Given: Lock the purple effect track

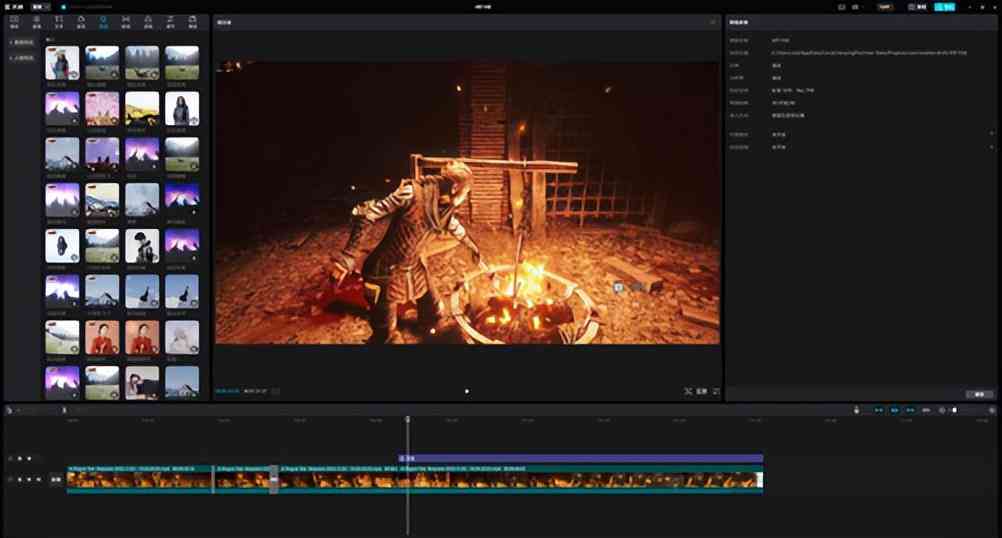Looking at the screenshot, I should 20,459.
